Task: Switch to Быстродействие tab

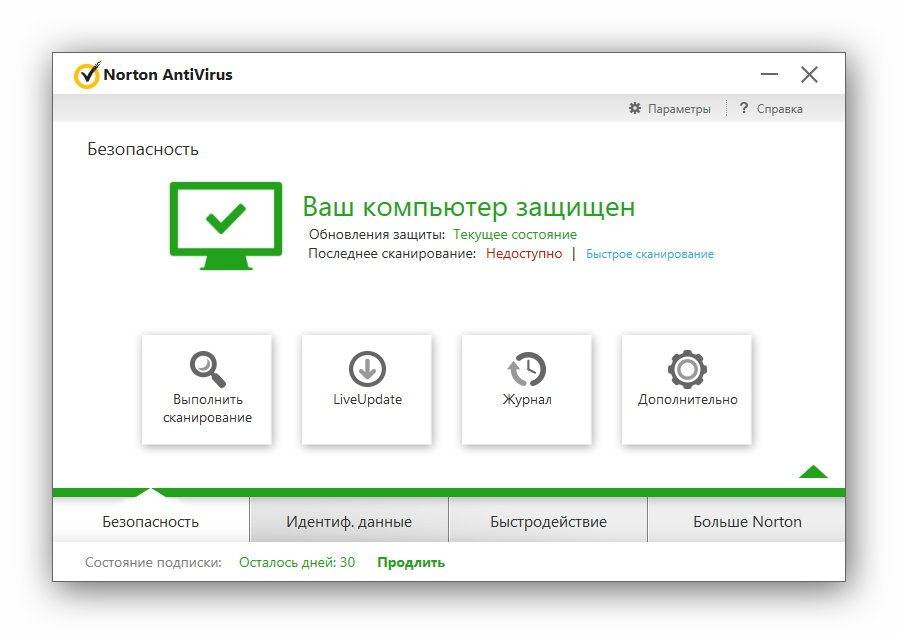Action: pos(548,521)
